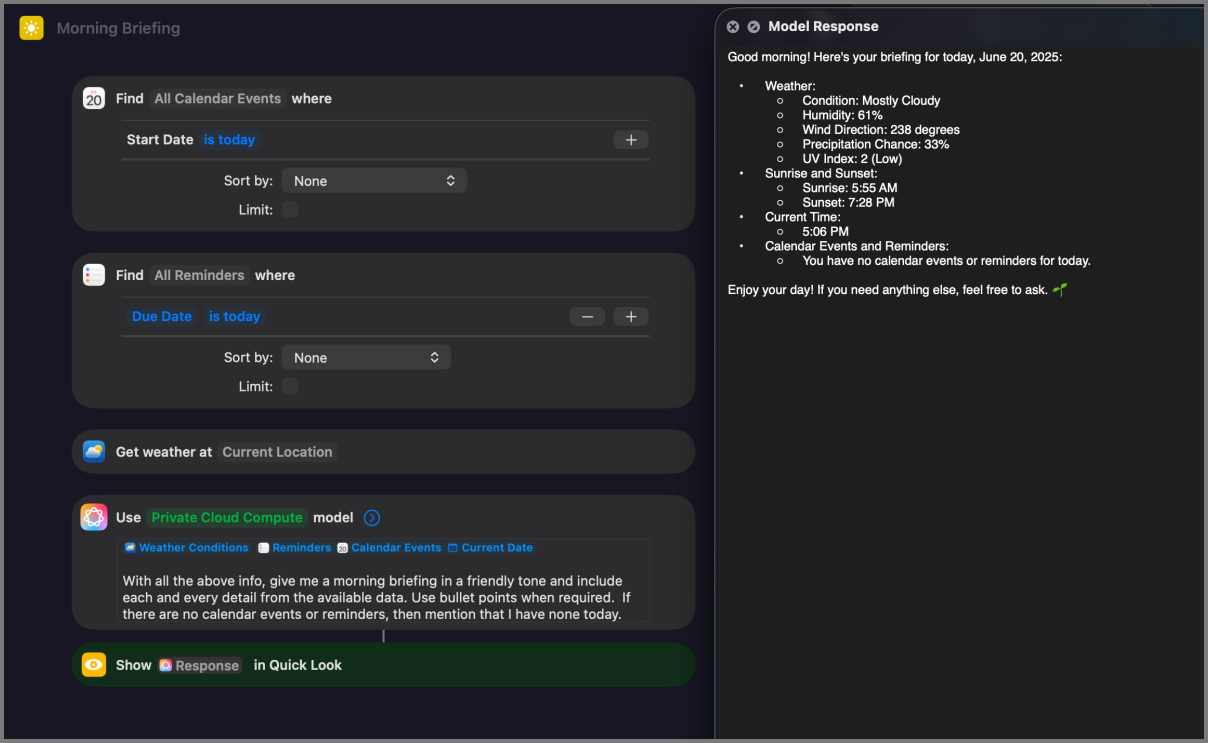Viewport: 1208px width, 743px height.
Task: Close the Model Response panel
Action: pyautogui.click(x=733, y=27)
